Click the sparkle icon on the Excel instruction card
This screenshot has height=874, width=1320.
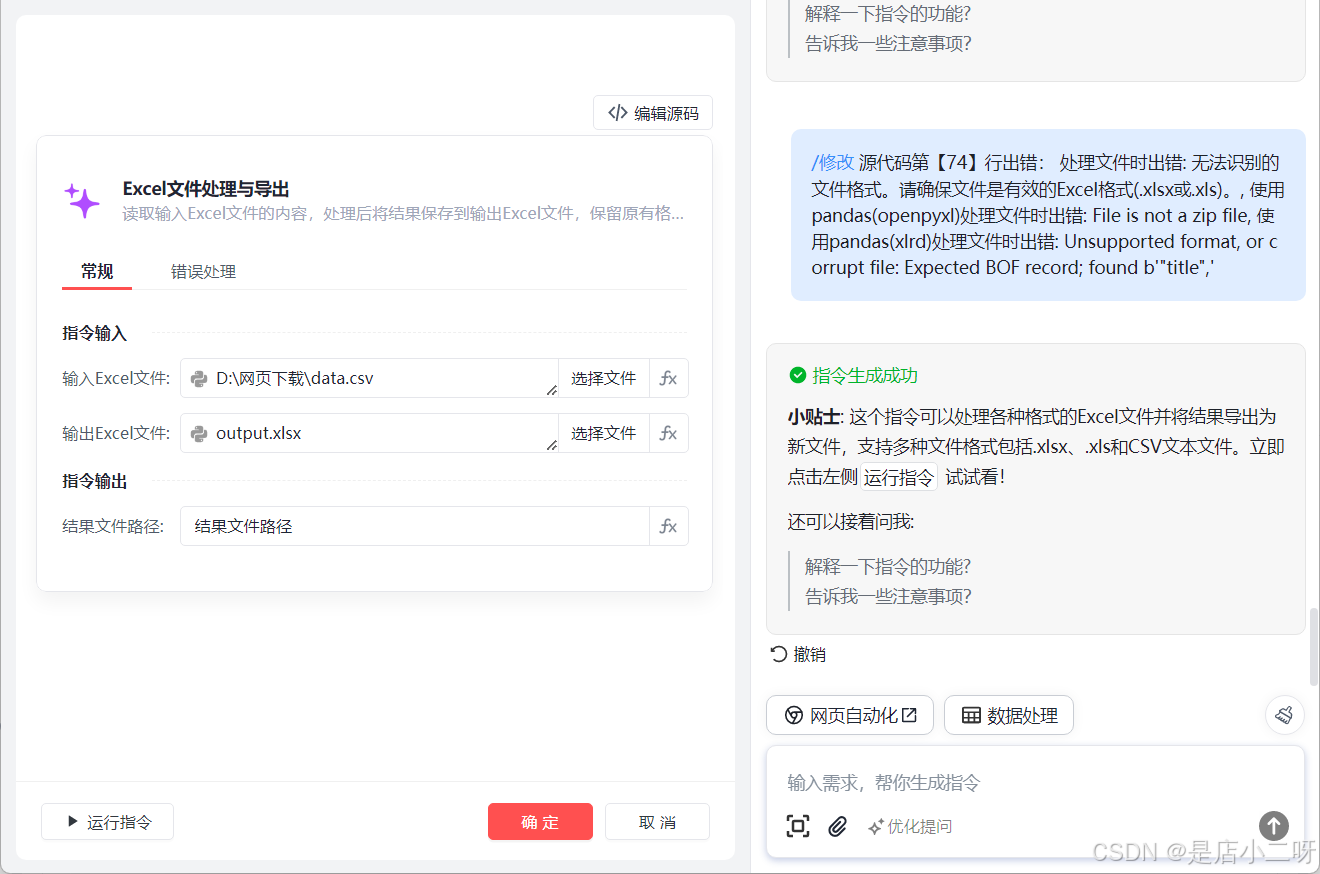84,200
